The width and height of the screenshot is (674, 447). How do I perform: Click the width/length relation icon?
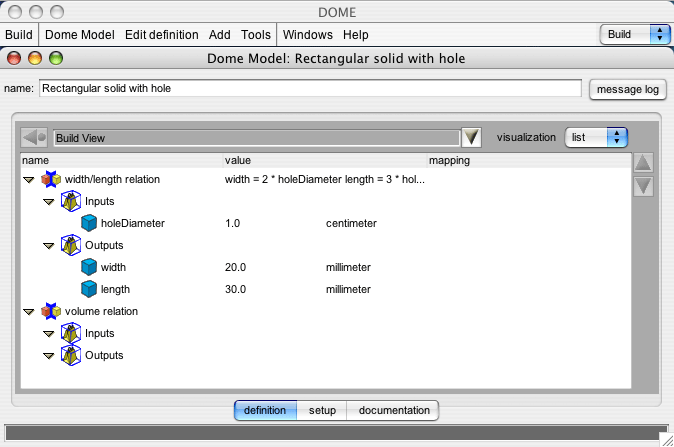pos(51,179)
